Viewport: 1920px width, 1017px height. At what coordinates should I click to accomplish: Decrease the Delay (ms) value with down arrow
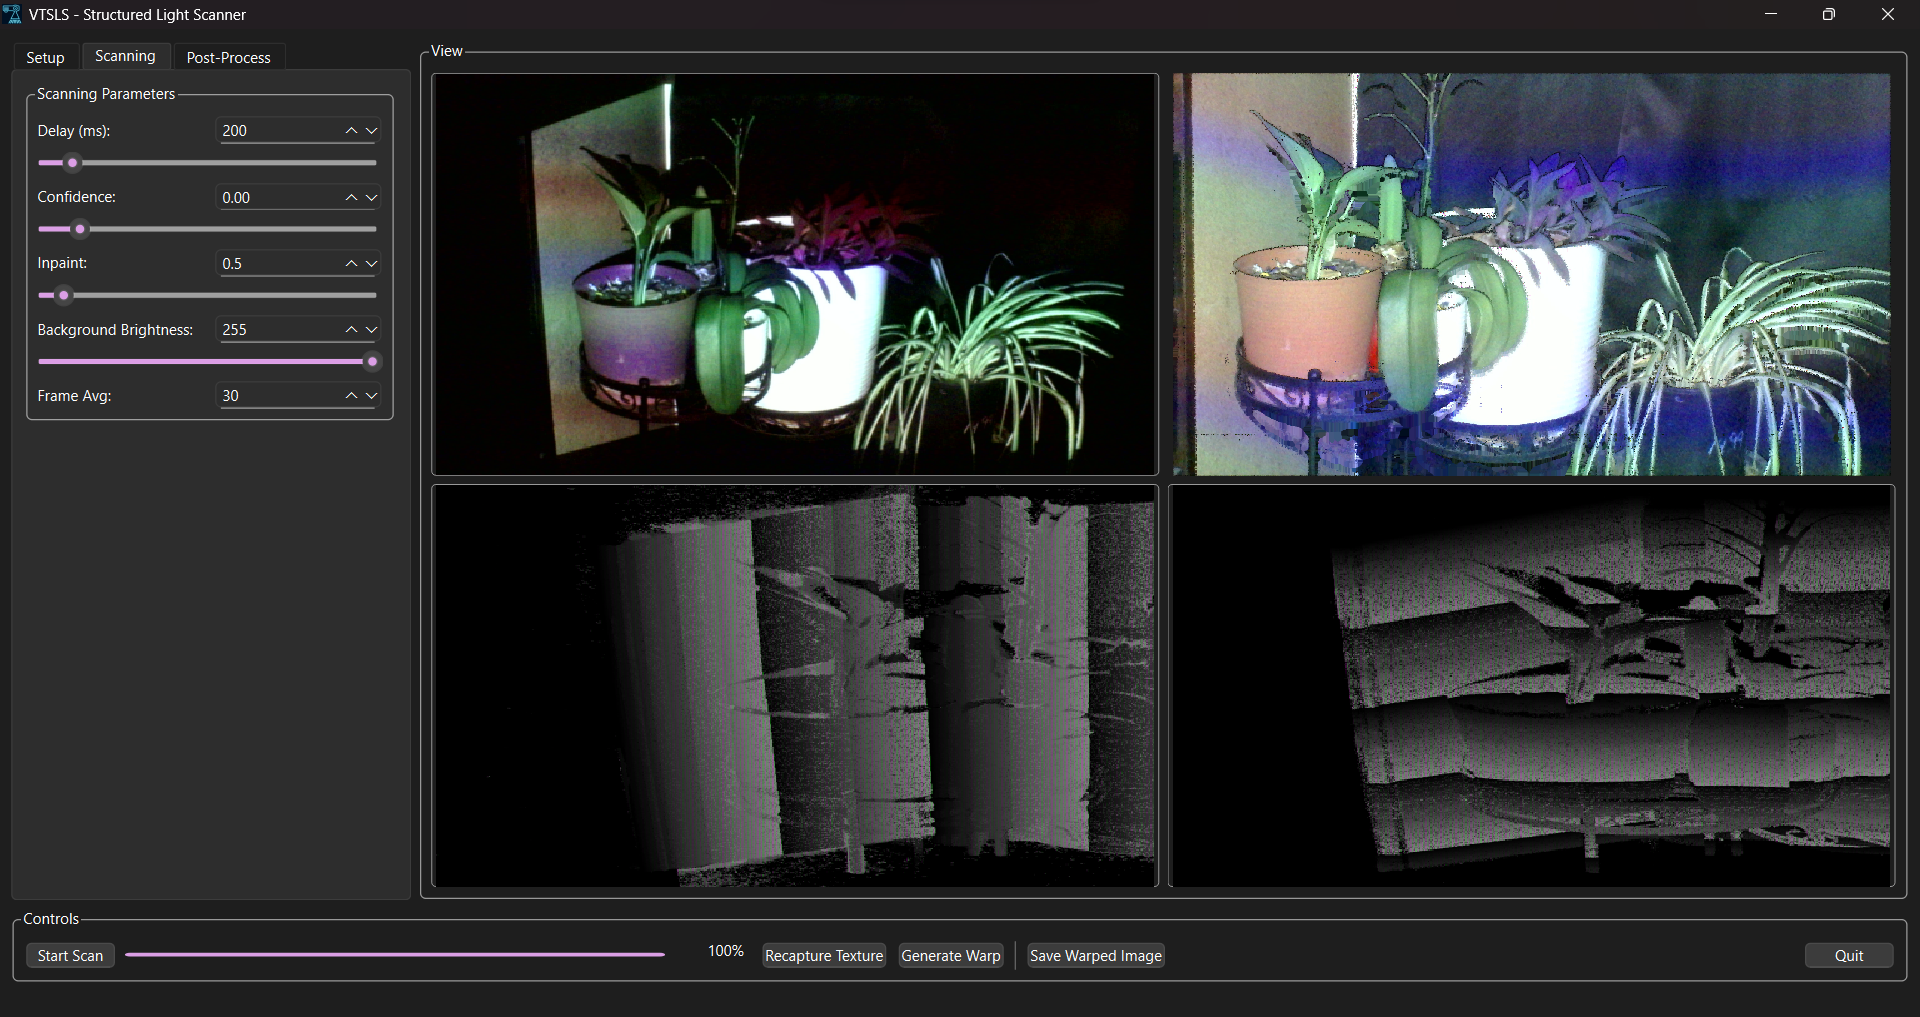(x=372, y=131)
